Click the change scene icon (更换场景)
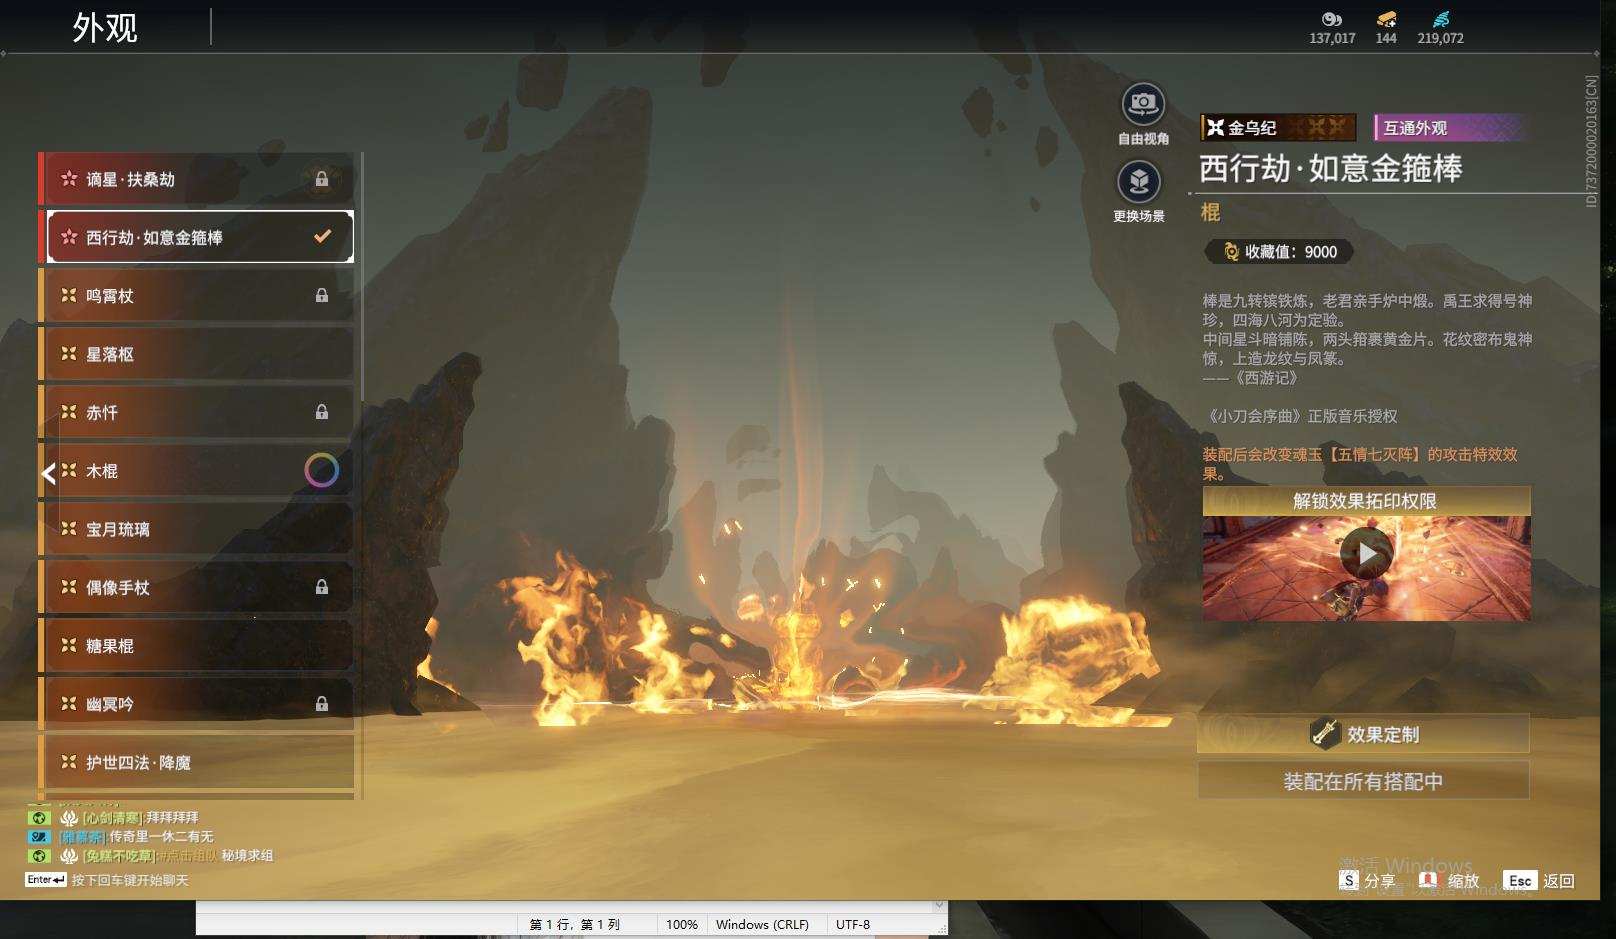The image size is (1616, 939). tap(1139, 182)
